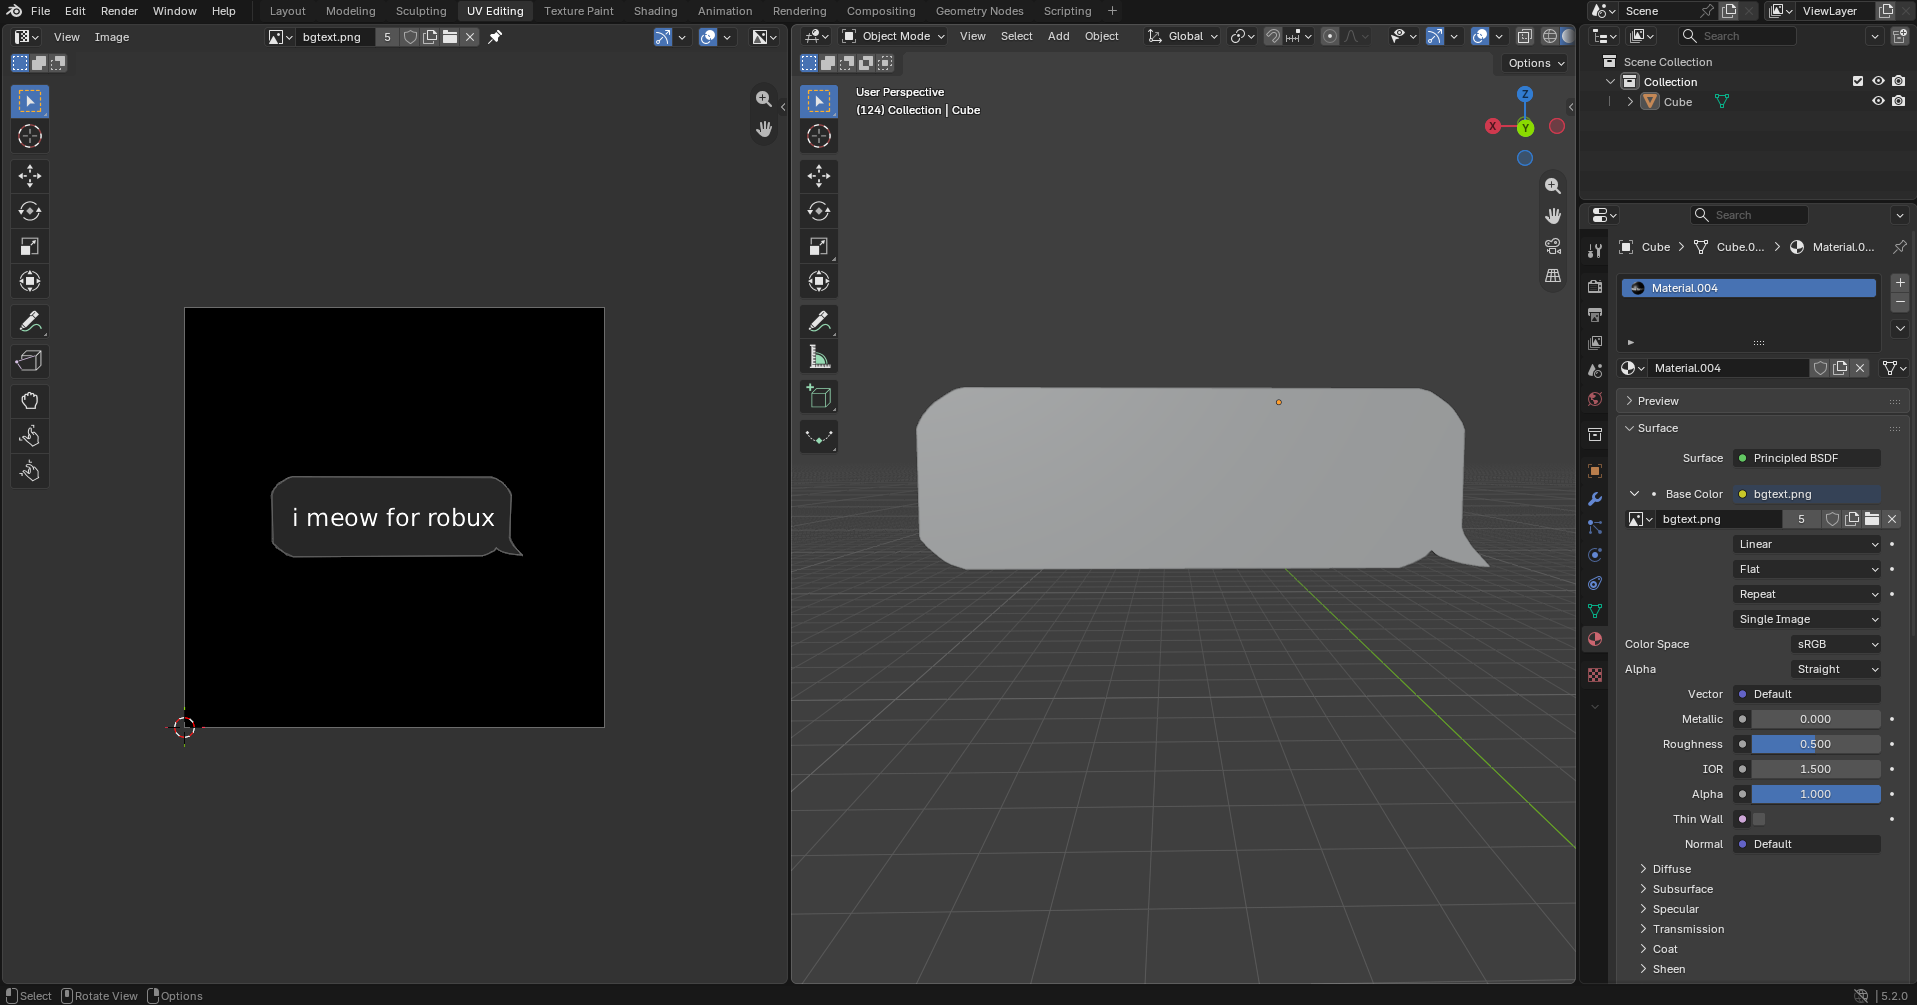The width and height of the screenshot is (1917, 1005).
Task: Click the camera view icon in 3D viewport
Action: [x=1553, y=246]
